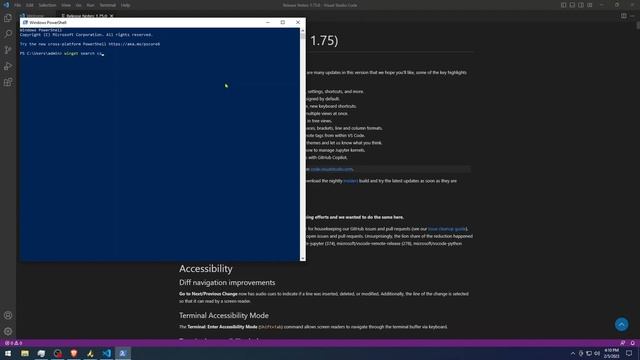This screenshot has height=360, width=640.
Task: Open the Go menu
Action: [x=79, y=5]
